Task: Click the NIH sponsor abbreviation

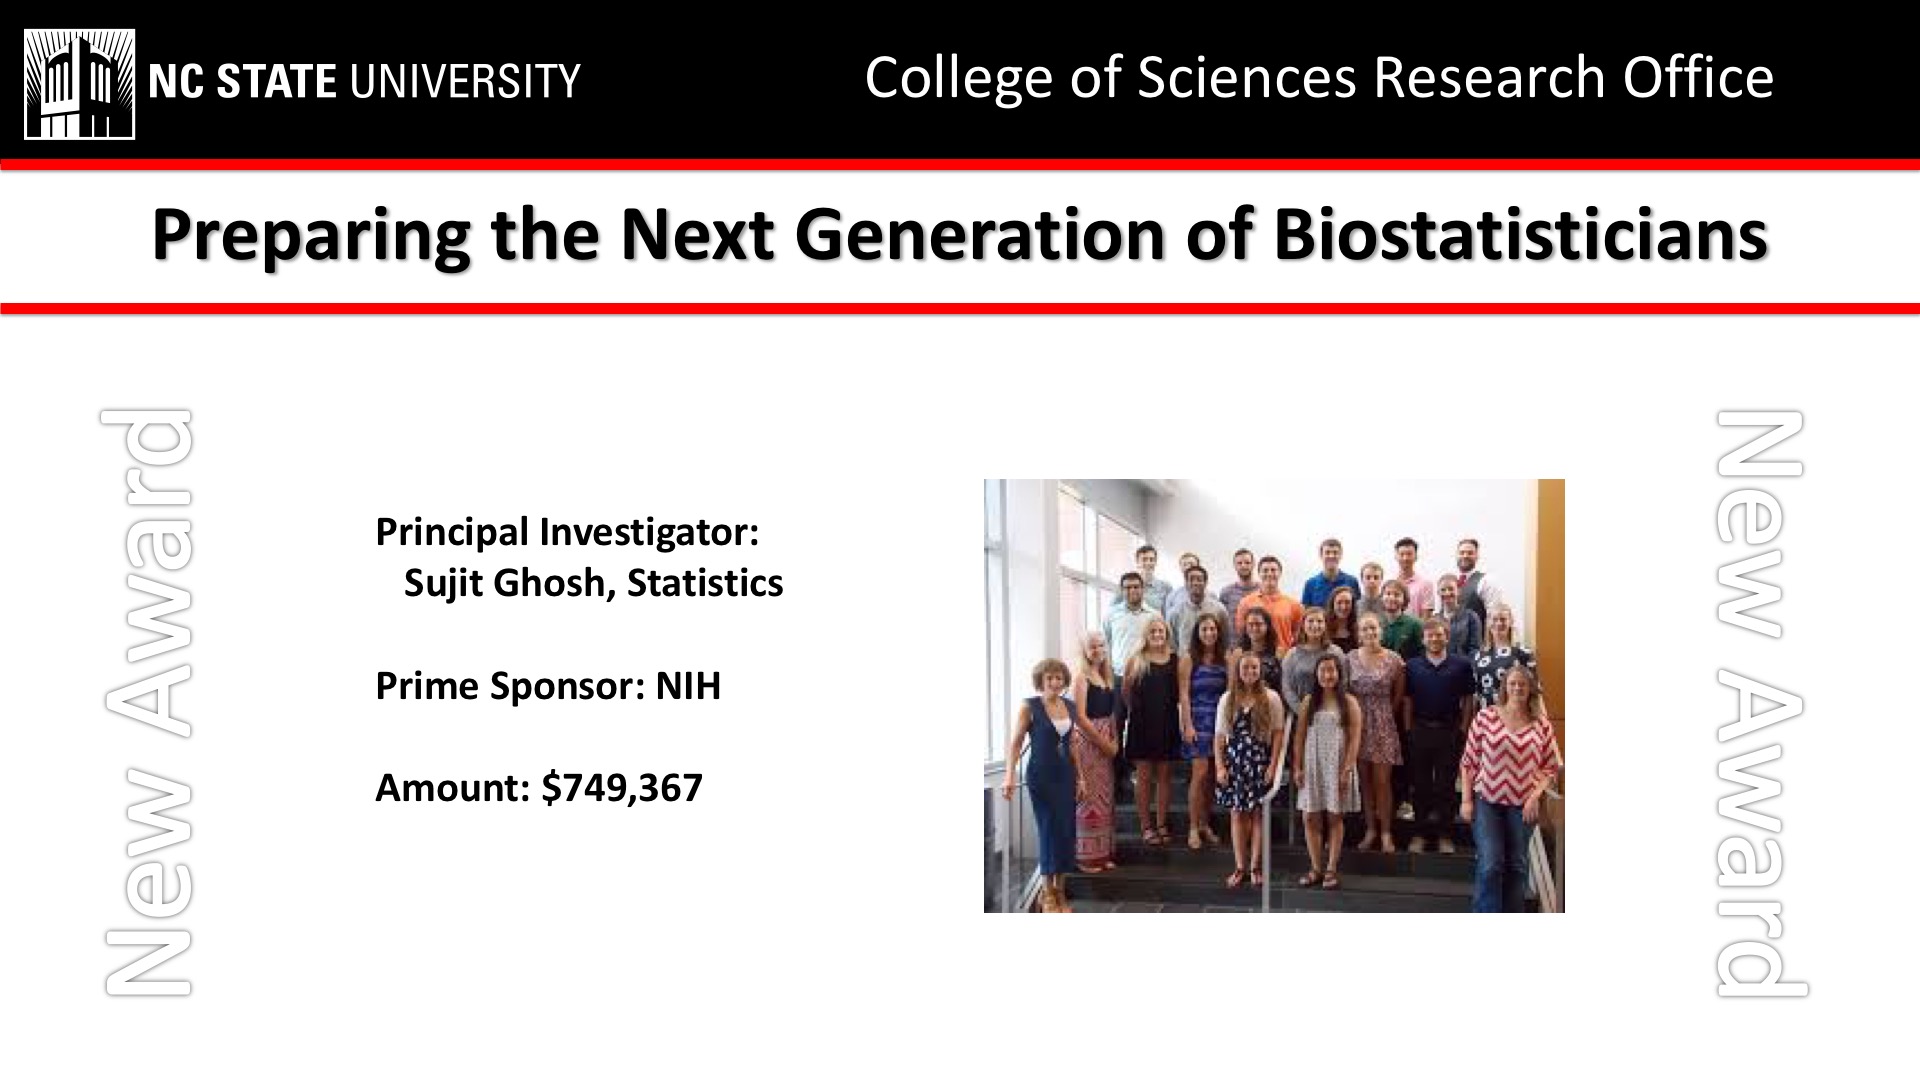Action: pos(688,686)
